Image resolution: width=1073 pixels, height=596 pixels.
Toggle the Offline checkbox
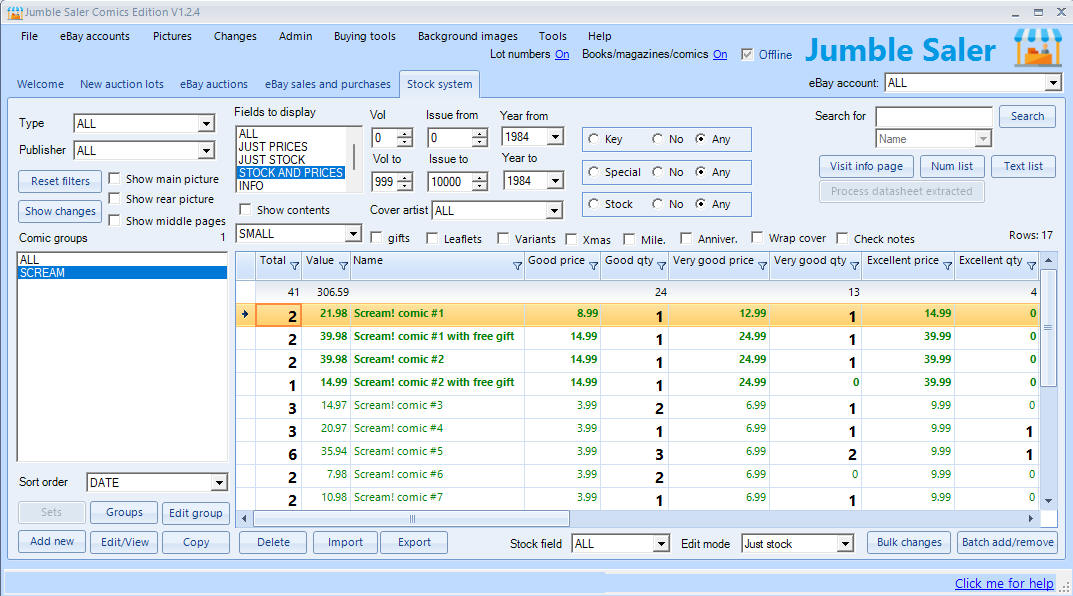(747, 55)
